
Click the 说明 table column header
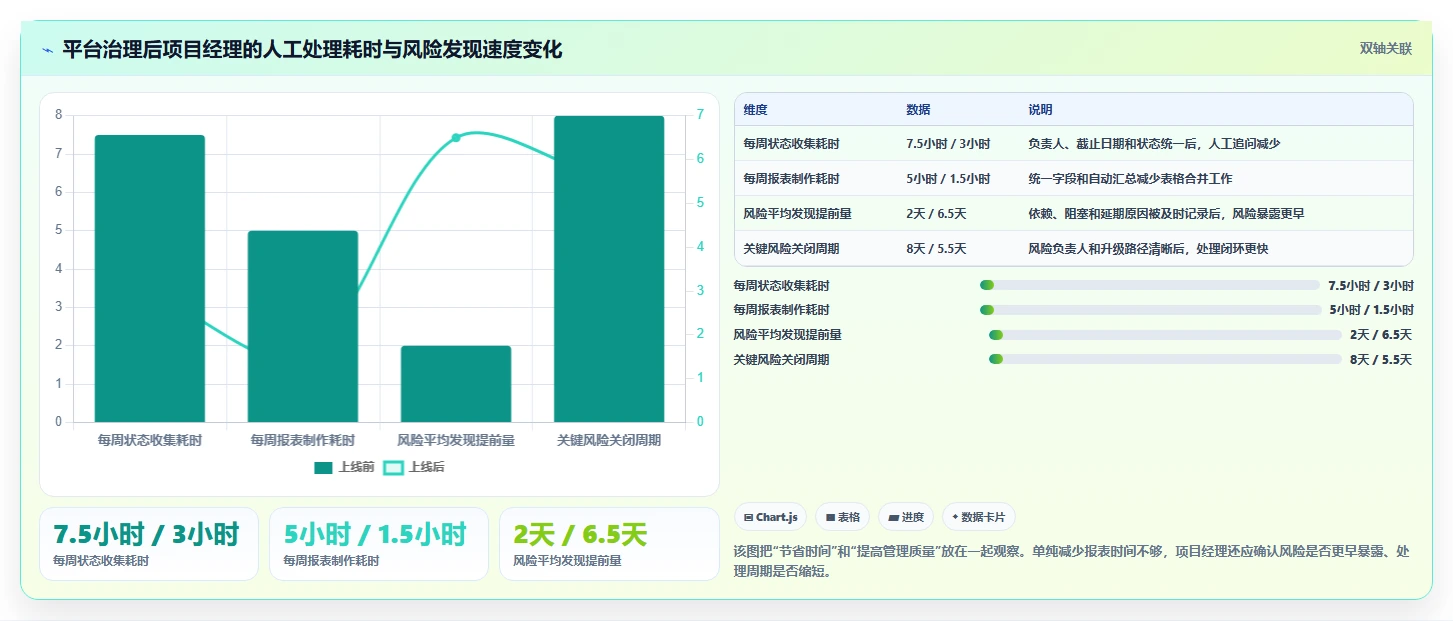point(1040,110)
